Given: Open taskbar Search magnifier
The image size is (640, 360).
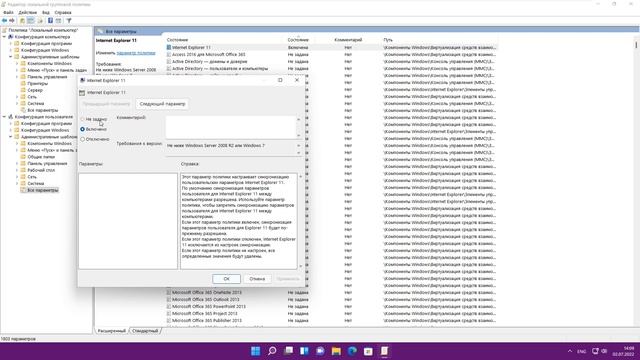Looking at the screenshot, I should click(x=272, y=351).
